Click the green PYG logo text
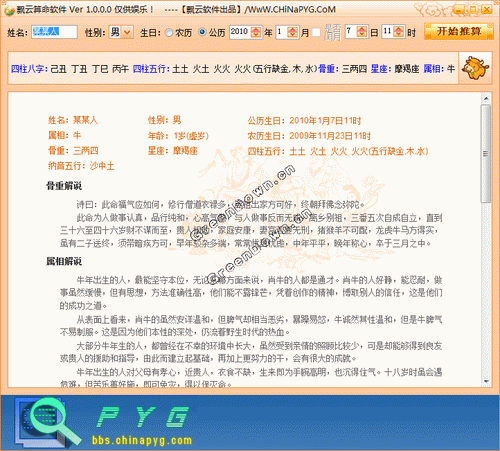Screen dimensions: 500x451 pos(143,417)
